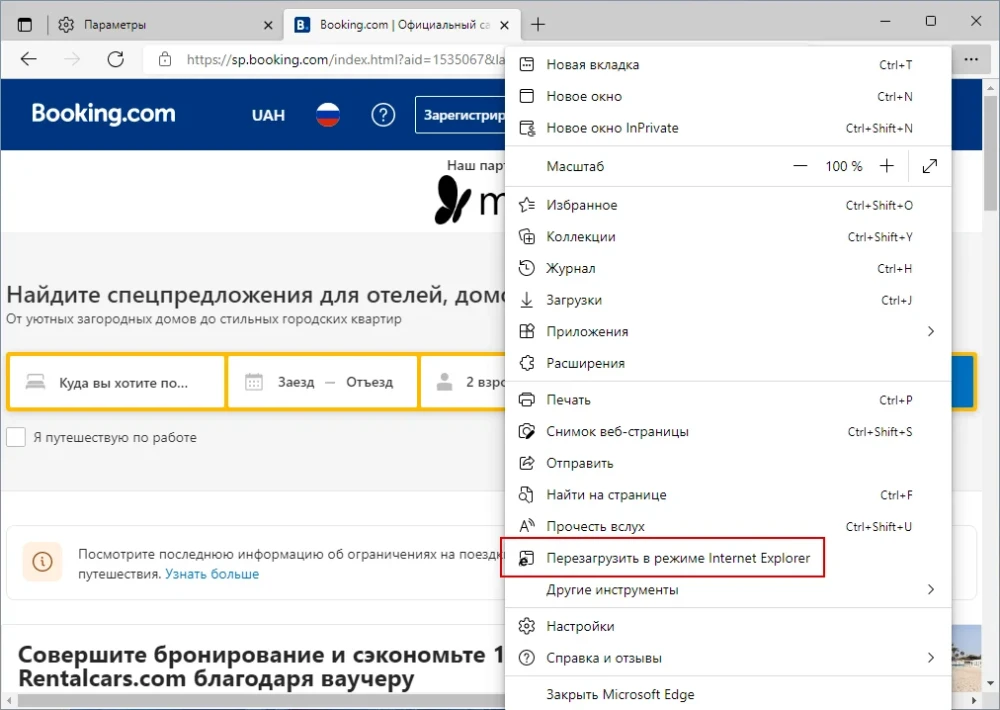The width and height of the screenshot is (1000, 710).
Task: Click the tab actions icon in title bar
Action: (x=25, y=24)
